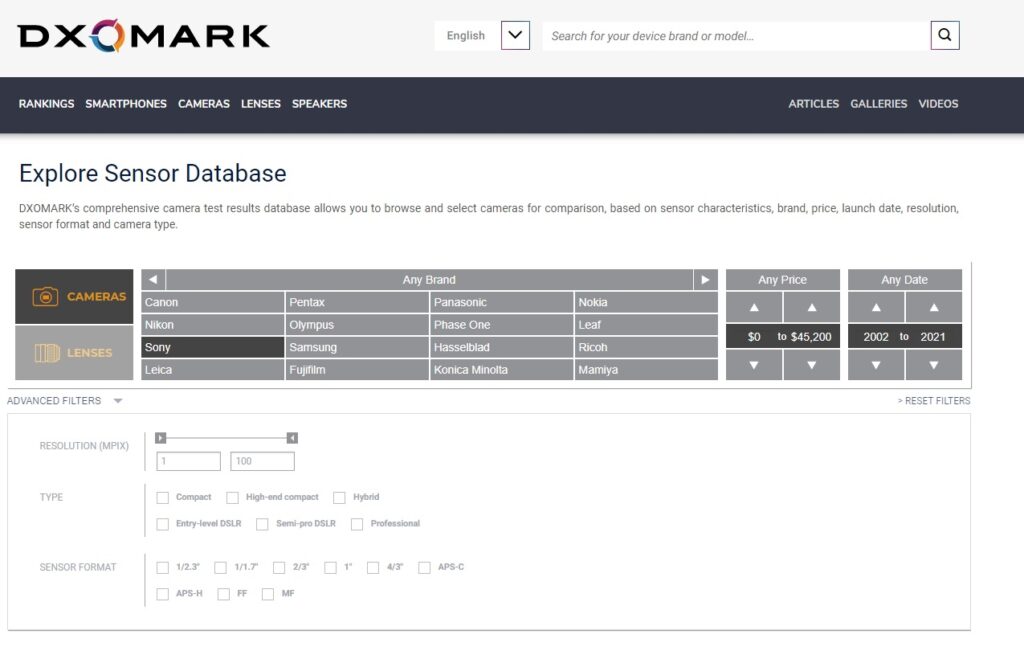Increase minimum date with up arrow
This screenshot has width=1024, height=655.
[x=876, y=307]
